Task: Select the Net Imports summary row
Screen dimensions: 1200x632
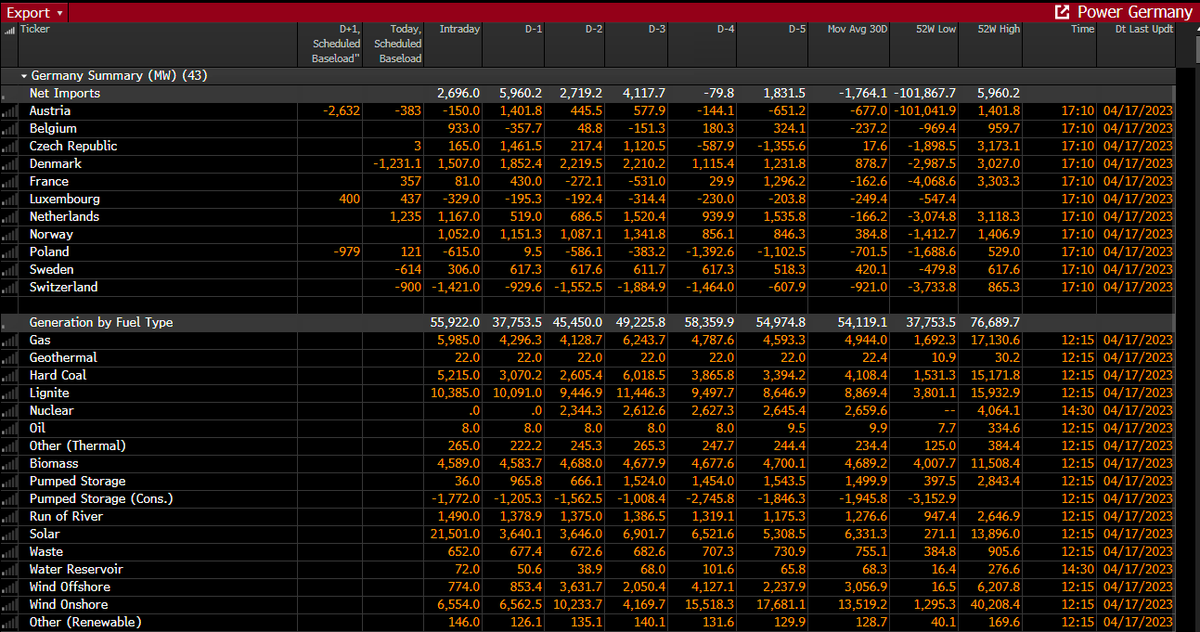Action: (588, 94)
